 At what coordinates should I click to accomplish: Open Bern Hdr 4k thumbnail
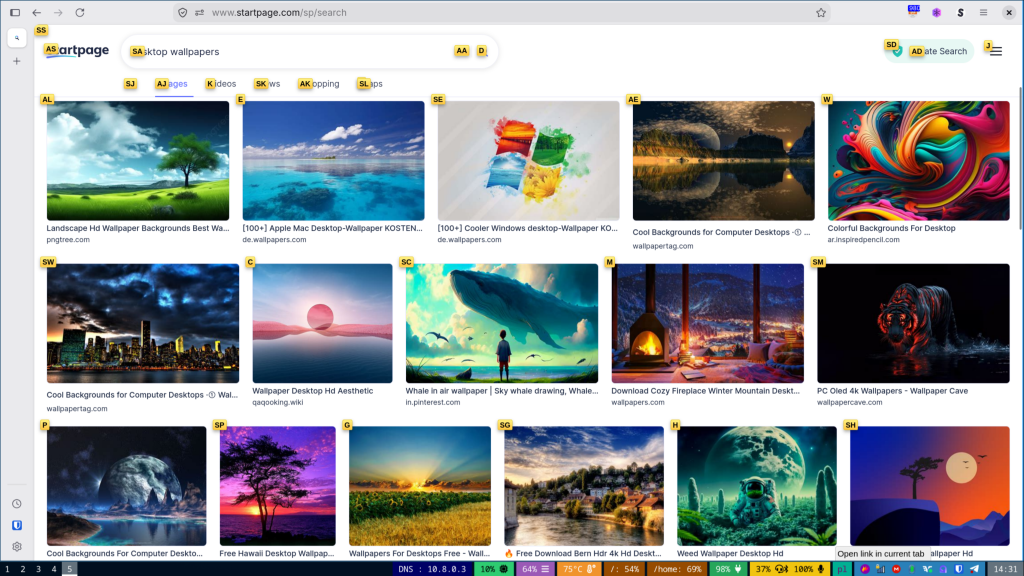[584, 486]
